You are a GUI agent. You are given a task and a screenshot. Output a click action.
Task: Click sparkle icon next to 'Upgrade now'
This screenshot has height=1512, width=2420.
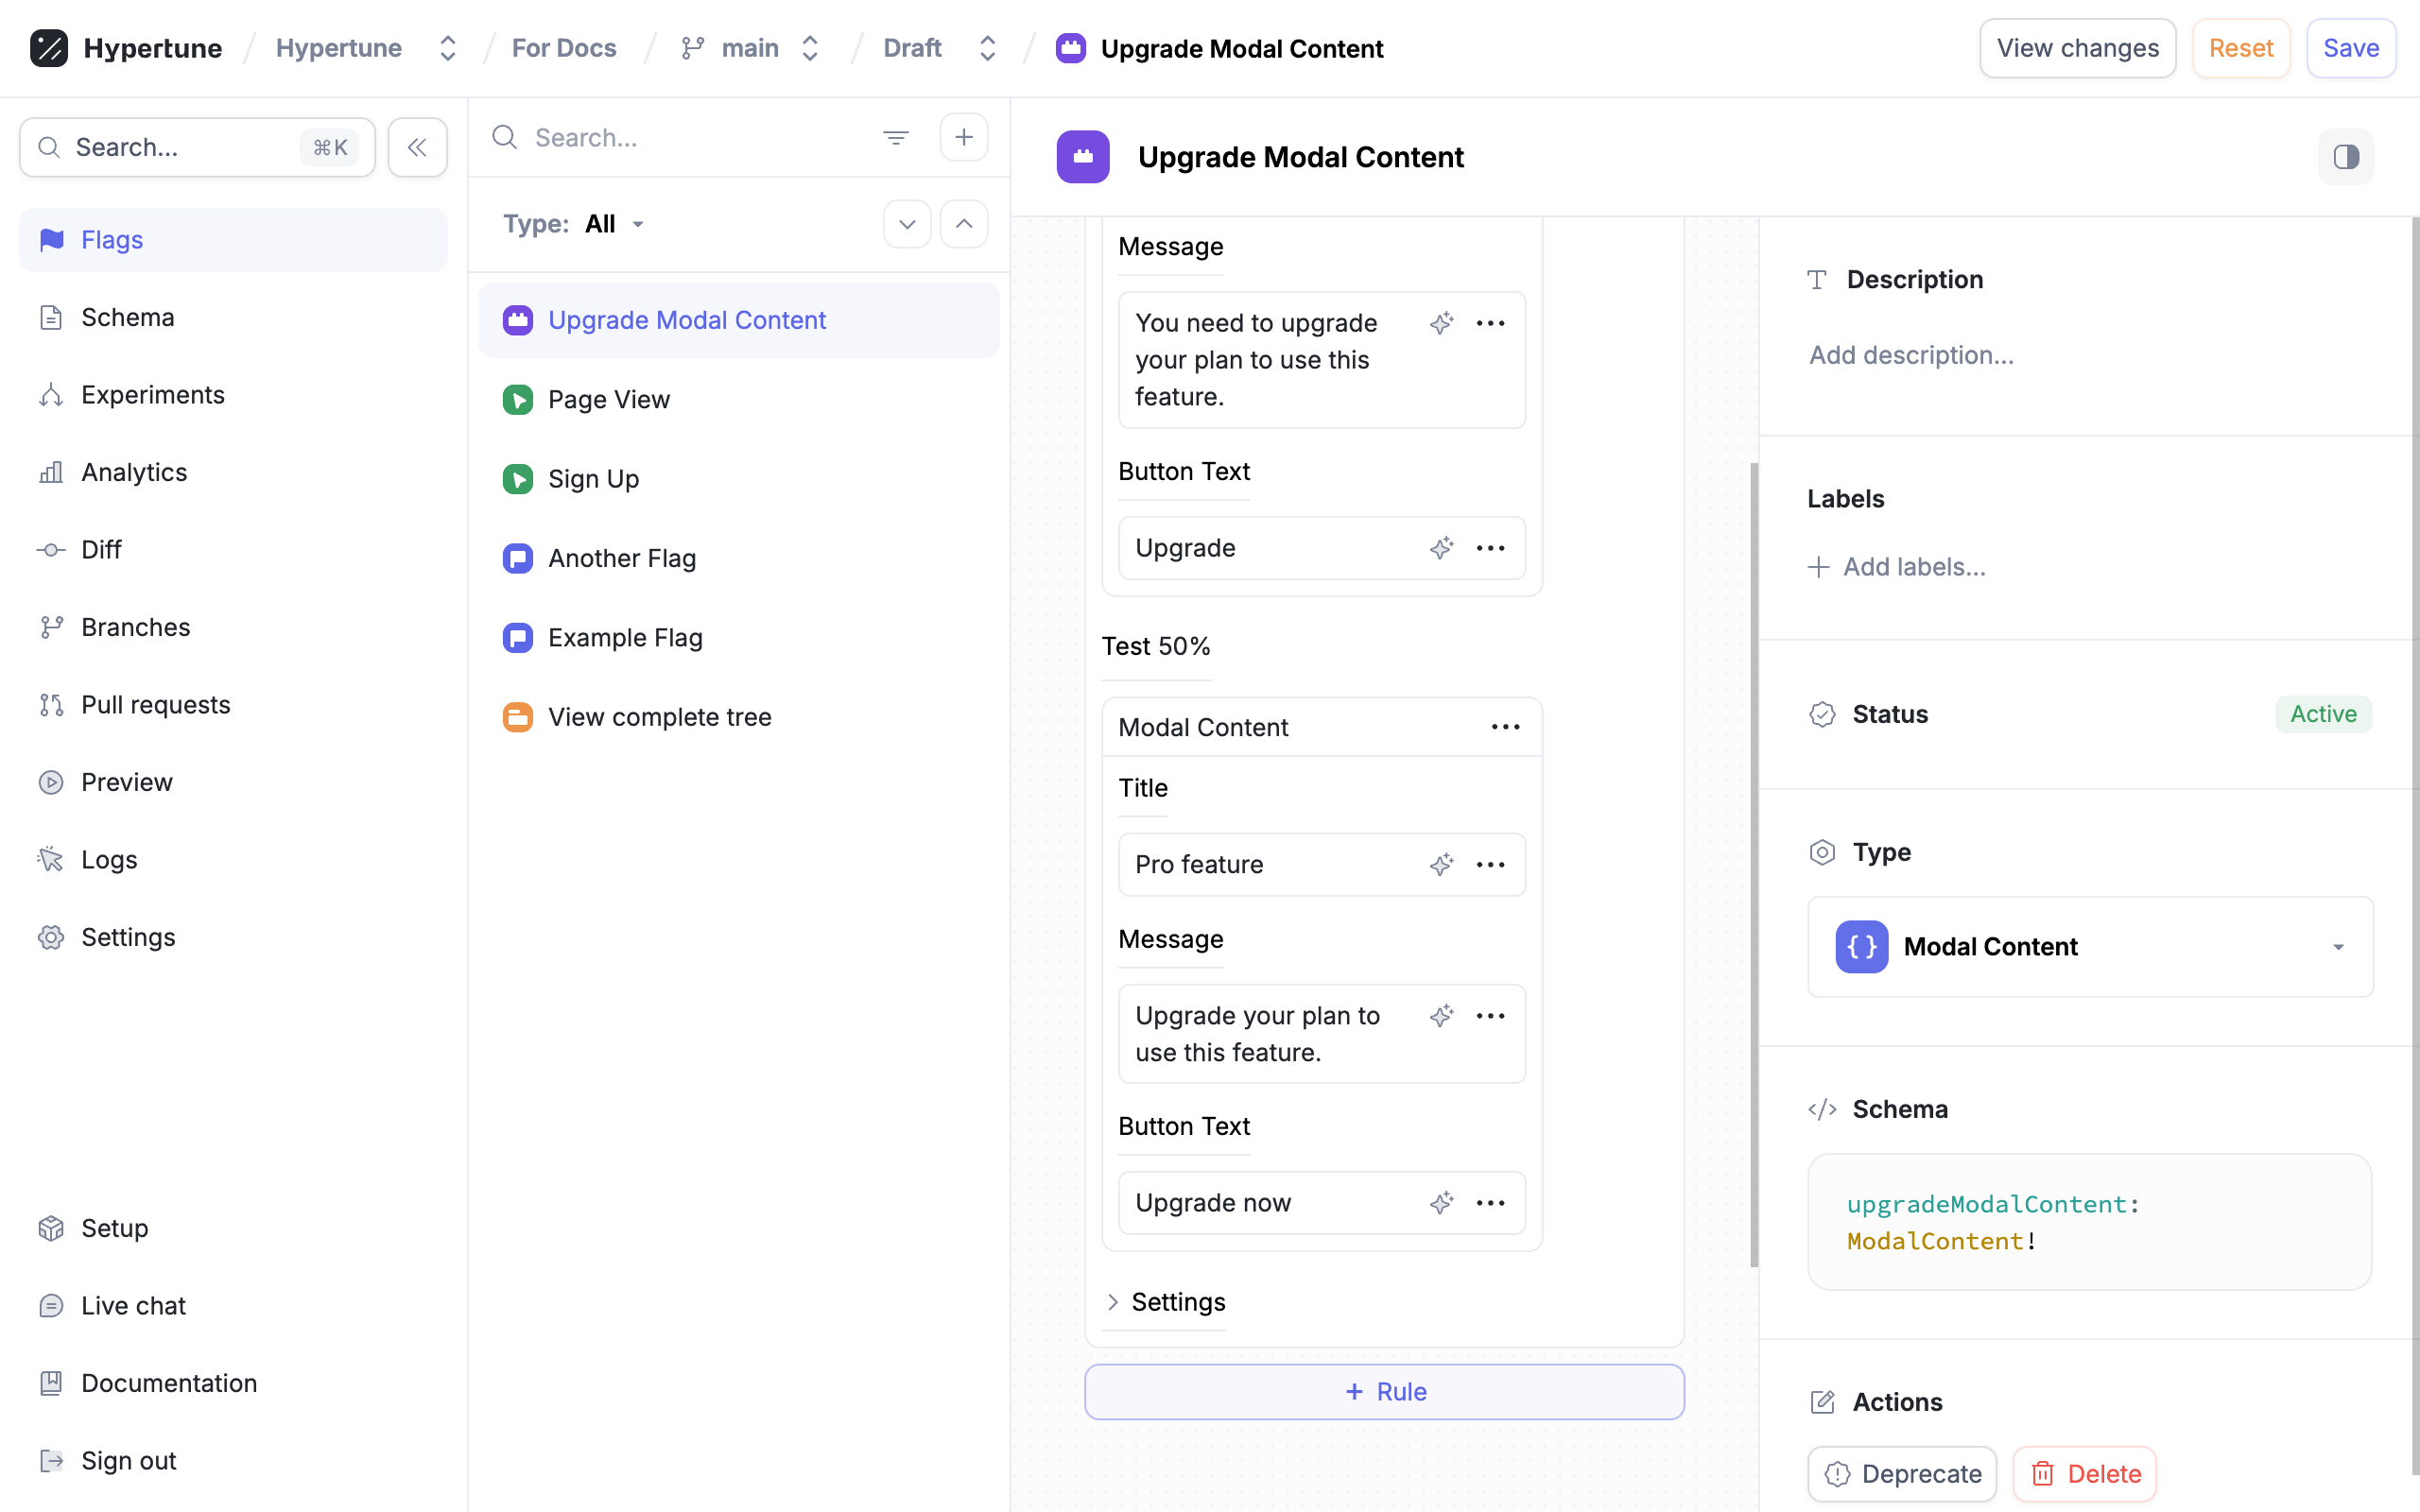[x=1441, y=1202]
